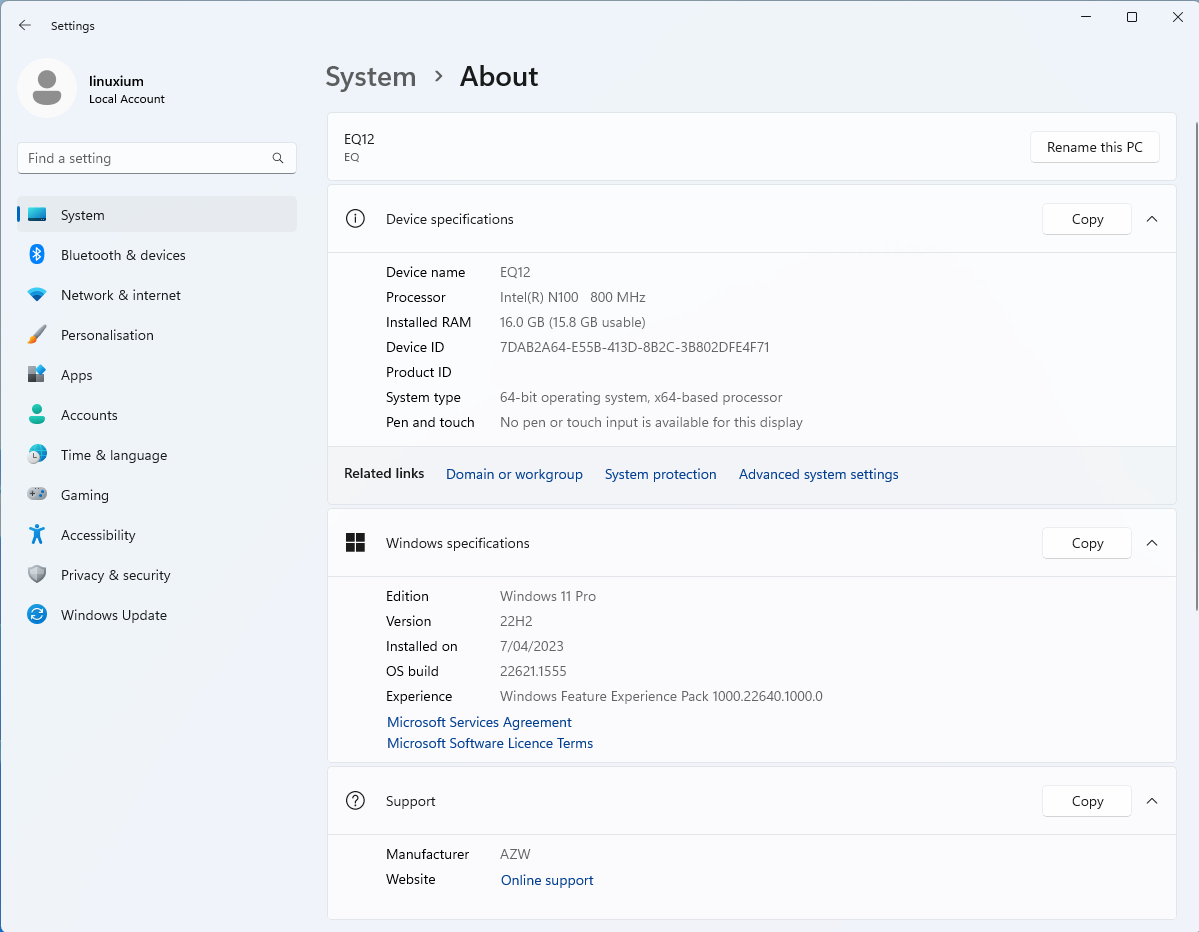Click Rename this PC button
Viewport: 1199px width, 932px height.
1094,147
